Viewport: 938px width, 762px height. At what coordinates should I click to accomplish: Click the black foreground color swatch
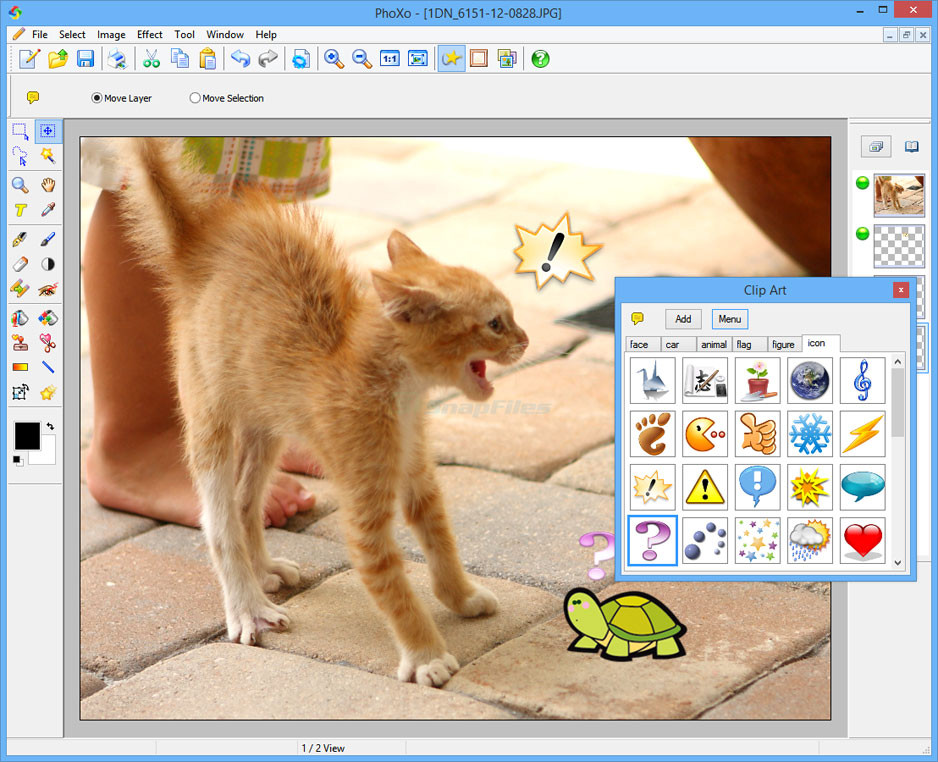point(27,435)
